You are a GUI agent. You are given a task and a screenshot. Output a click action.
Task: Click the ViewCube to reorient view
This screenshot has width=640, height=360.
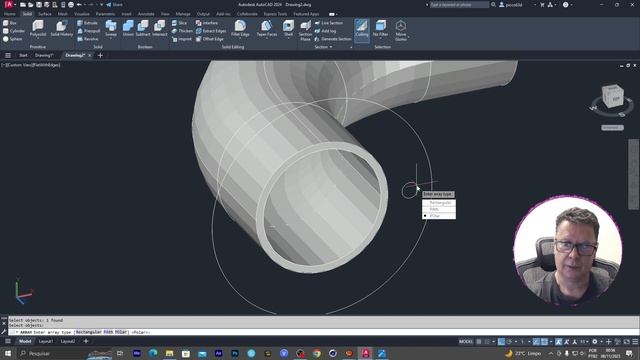612,96
